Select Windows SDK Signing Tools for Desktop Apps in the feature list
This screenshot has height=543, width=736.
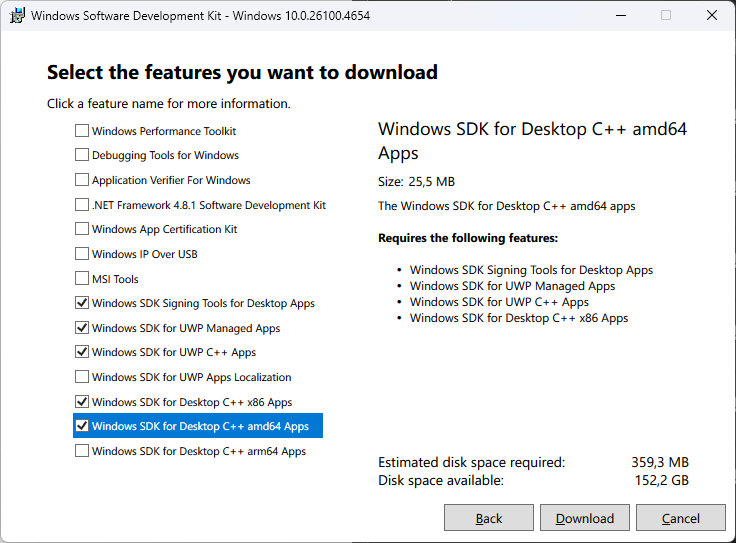click(x=203, y=304)
